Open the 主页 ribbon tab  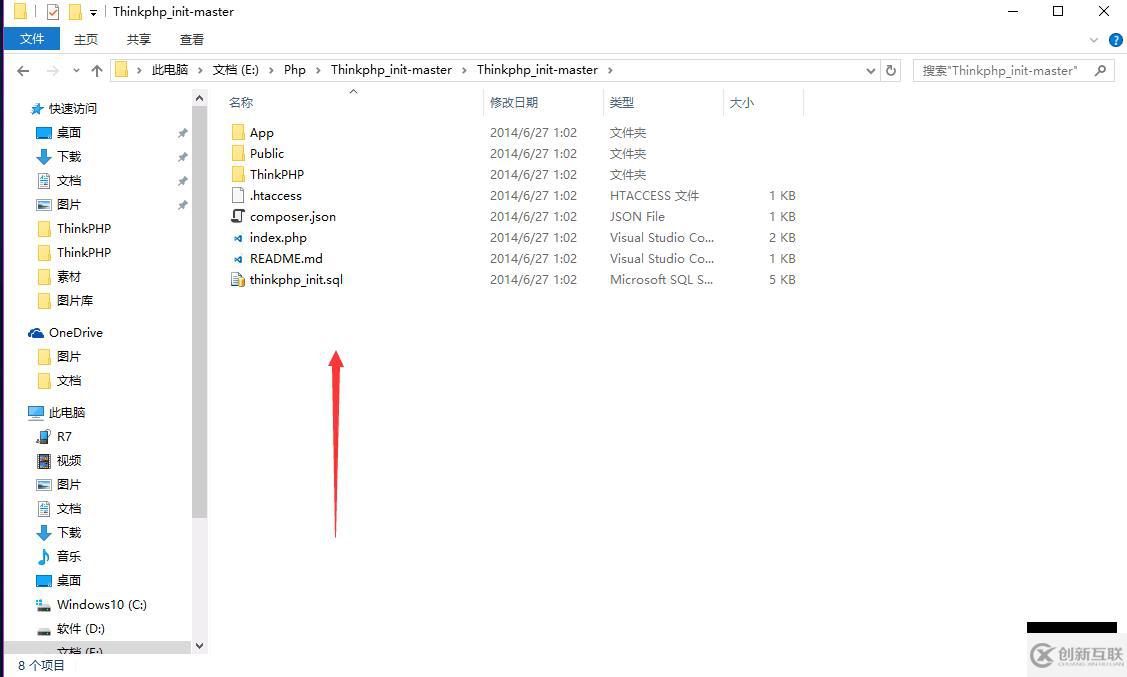[86, 40]
